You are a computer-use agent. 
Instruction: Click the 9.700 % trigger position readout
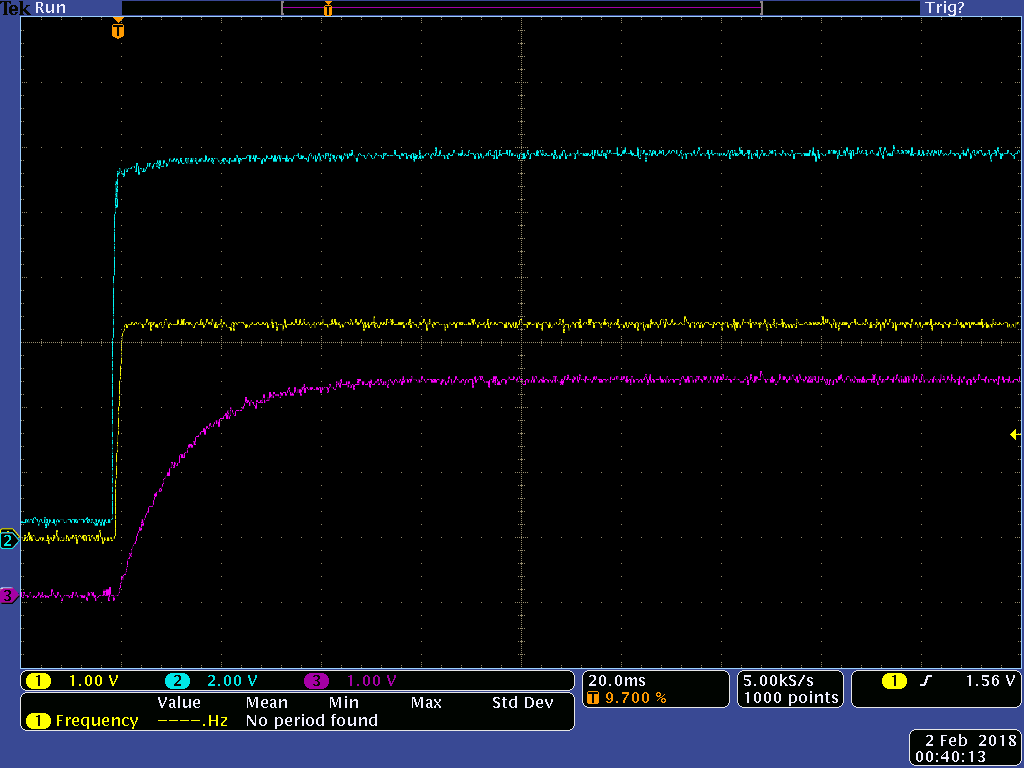click(635, 698)
